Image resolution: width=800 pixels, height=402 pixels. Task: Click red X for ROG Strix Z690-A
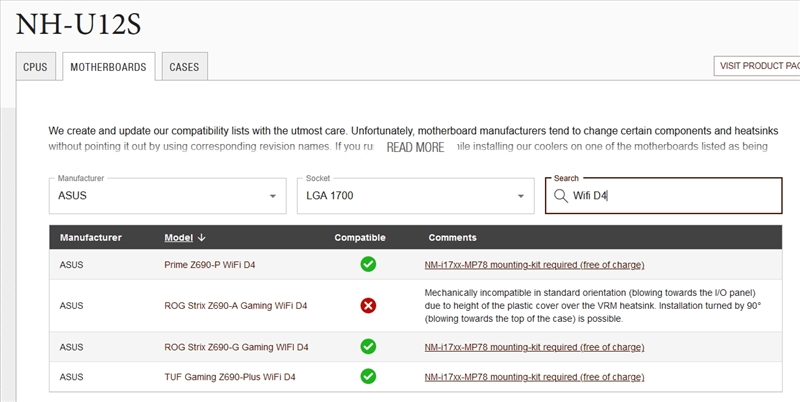368,305
